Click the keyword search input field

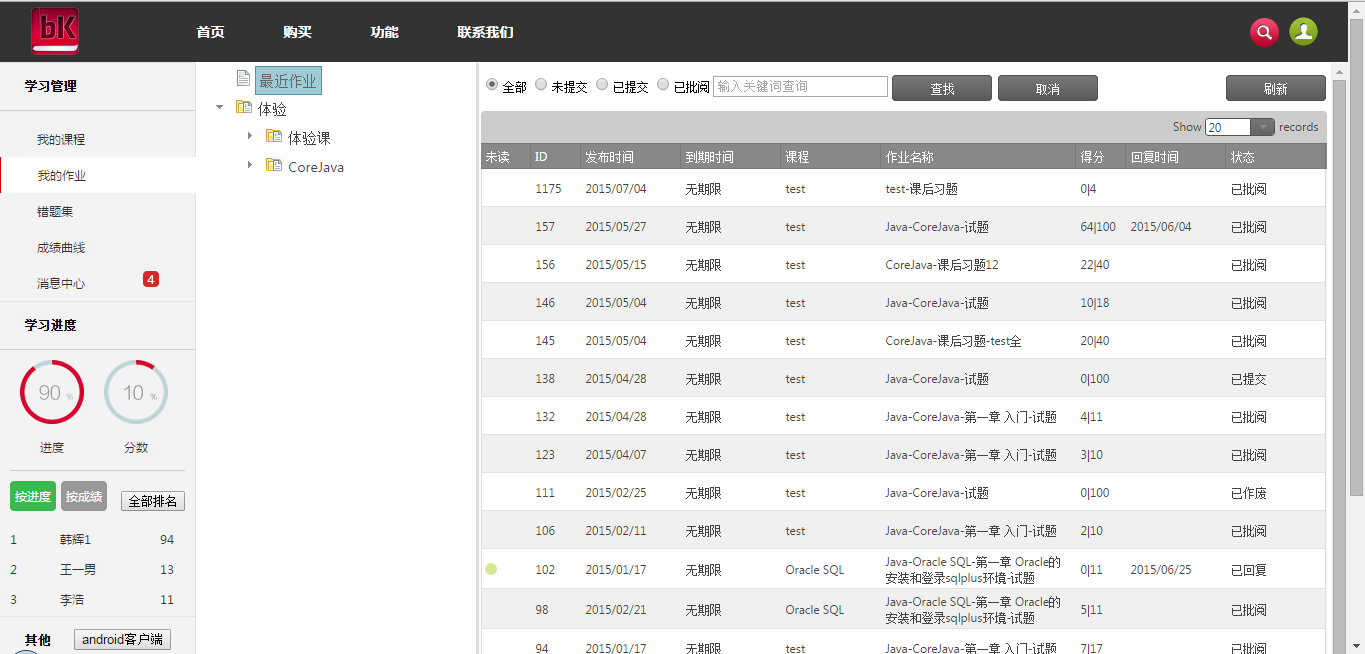[800, 87]
